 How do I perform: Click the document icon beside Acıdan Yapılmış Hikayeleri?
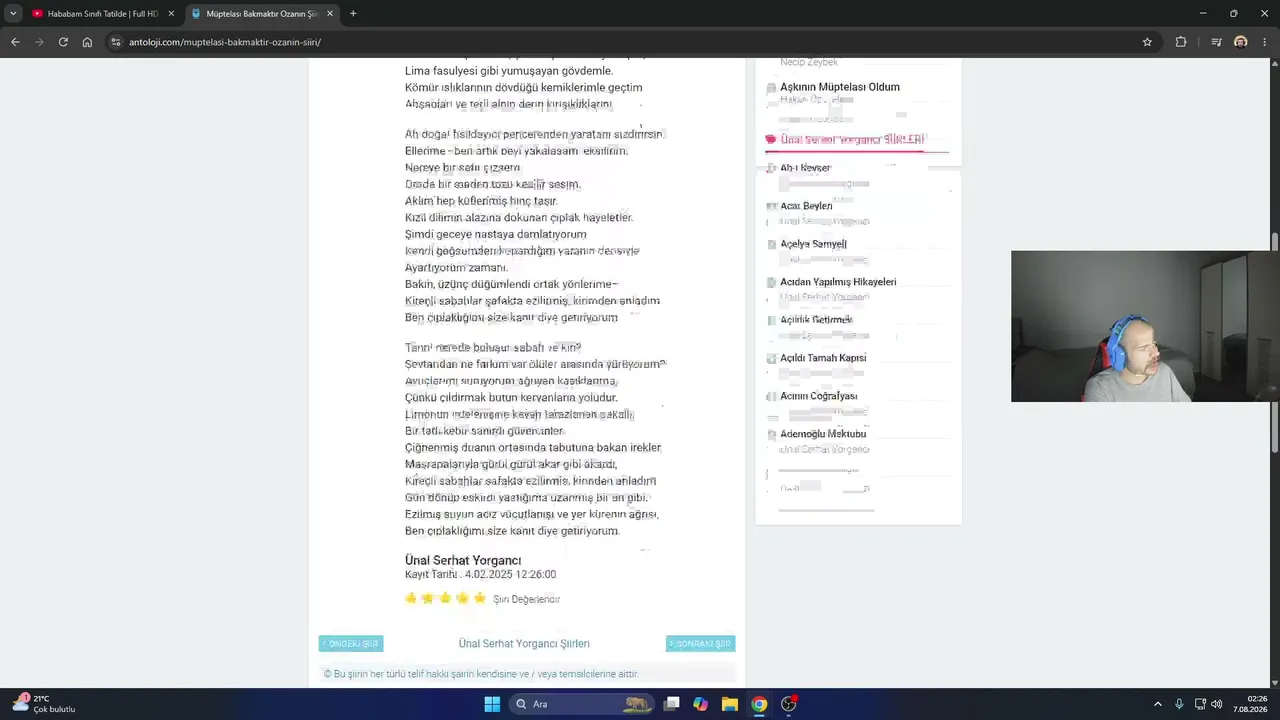tap(771, 283)
